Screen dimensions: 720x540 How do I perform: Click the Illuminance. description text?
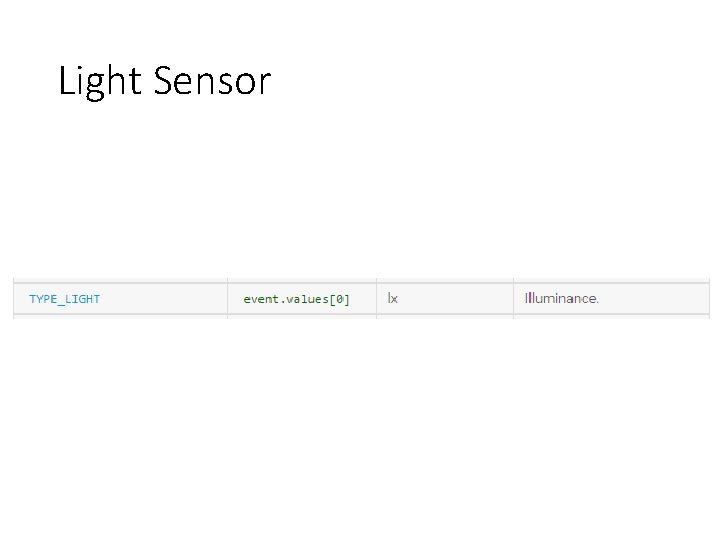tap(562, 298)
